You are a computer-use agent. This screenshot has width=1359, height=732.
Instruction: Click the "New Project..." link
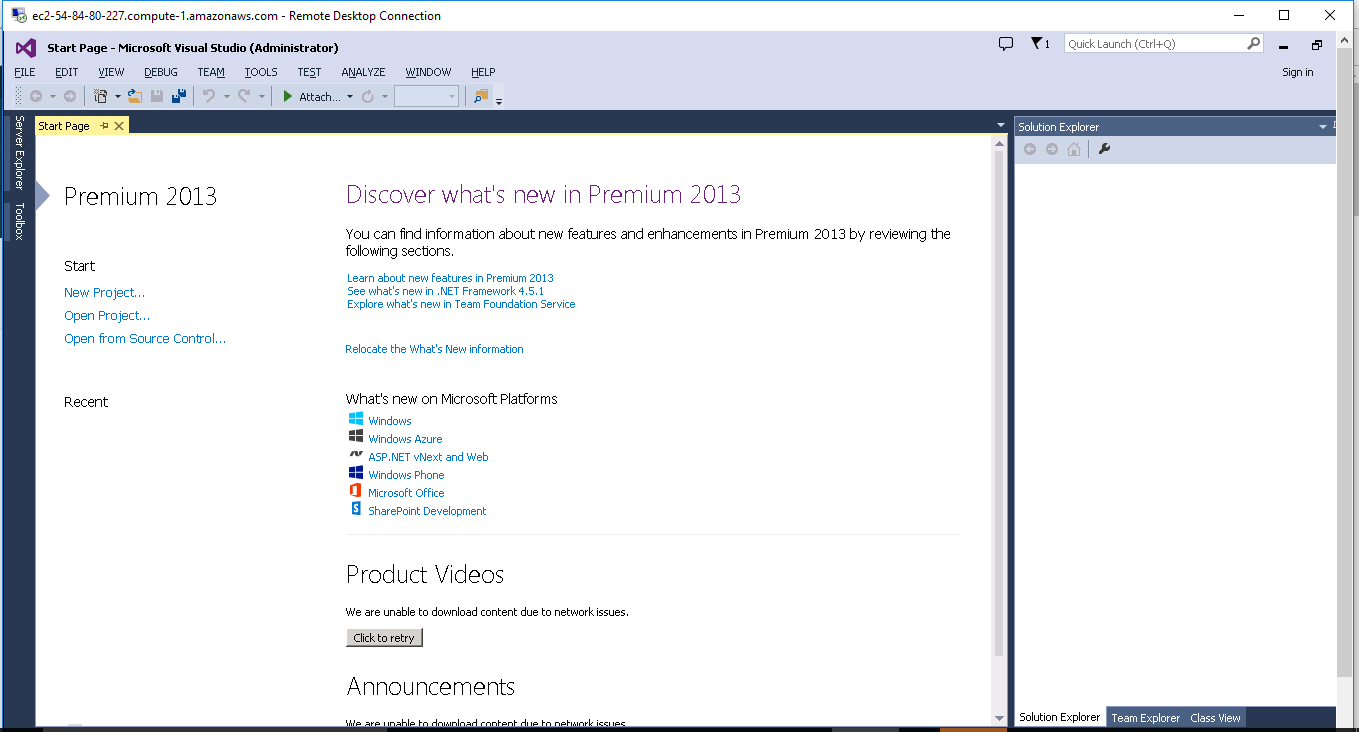click(x=104, y=293)
